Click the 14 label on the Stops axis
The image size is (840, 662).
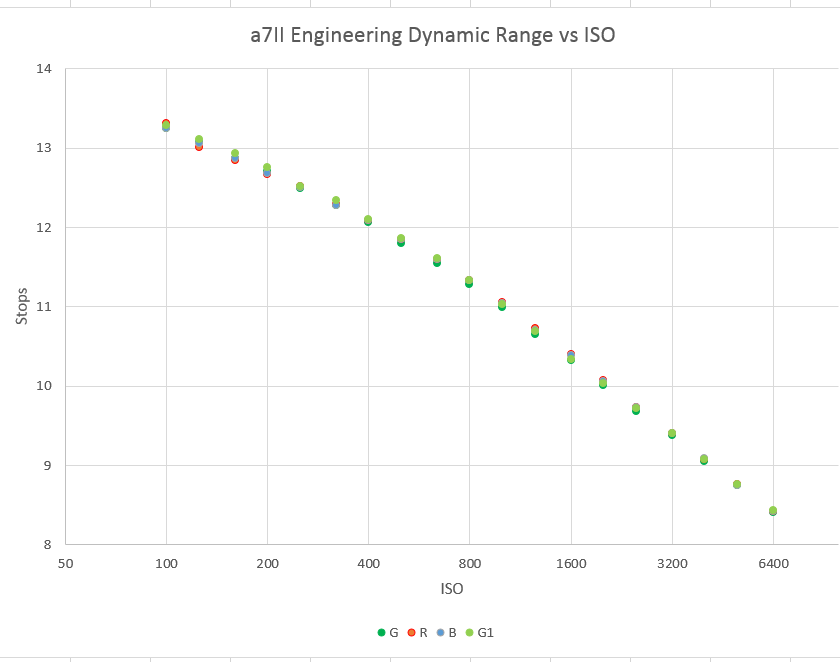tap(44, 69)
